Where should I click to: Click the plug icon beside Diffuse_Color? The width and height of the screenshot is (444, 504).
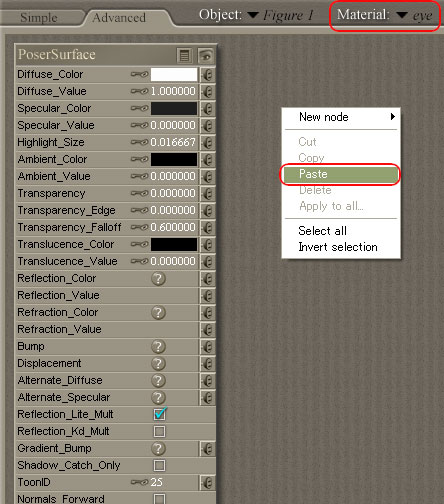pos(208,75)
